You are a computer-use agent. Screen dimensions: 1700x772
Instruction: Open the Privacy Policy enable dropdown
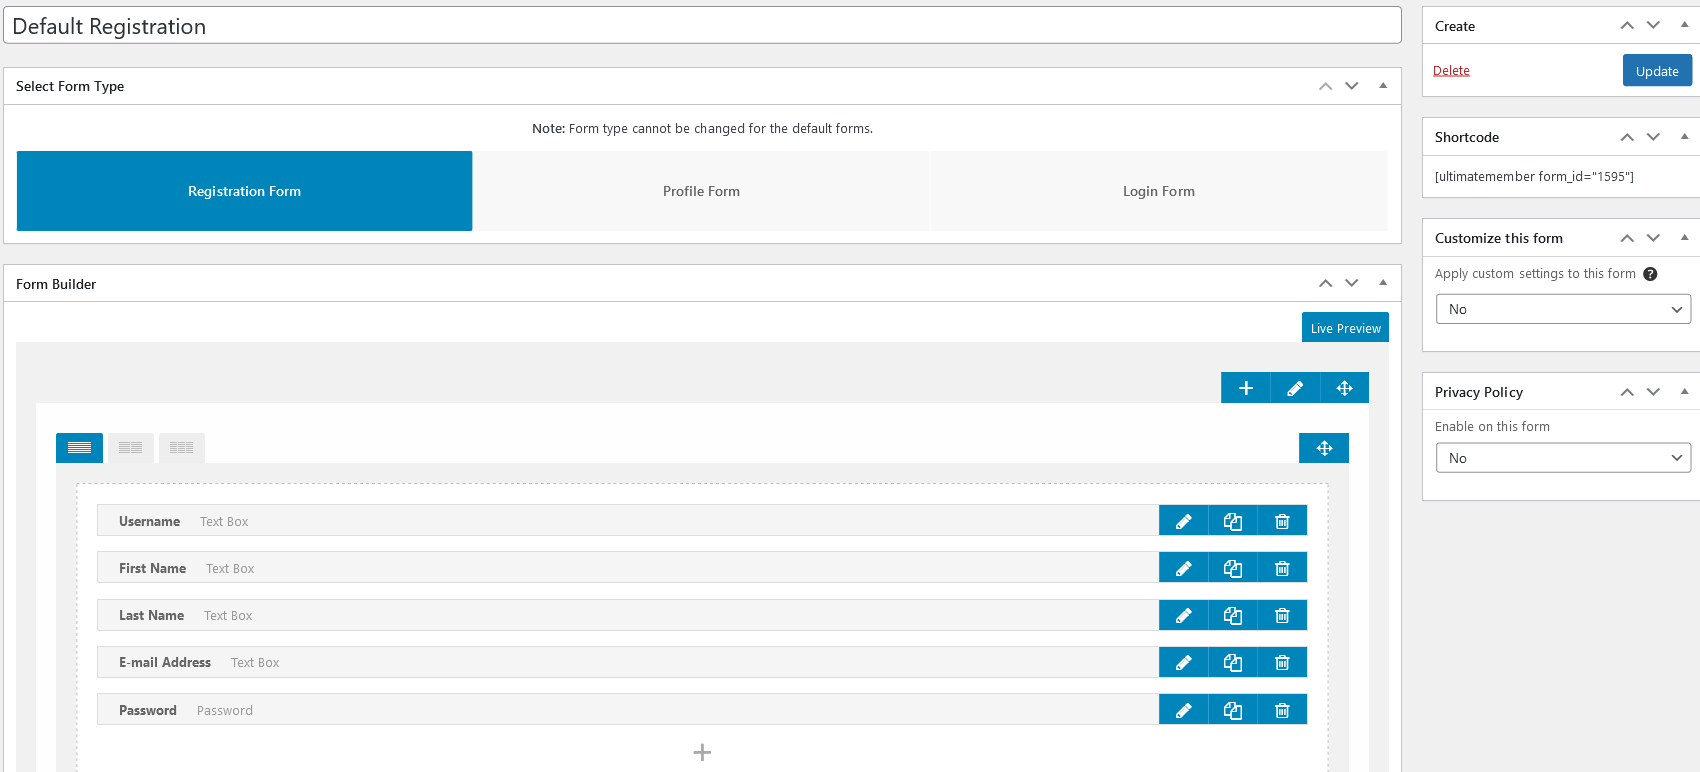pos(1563,458)
